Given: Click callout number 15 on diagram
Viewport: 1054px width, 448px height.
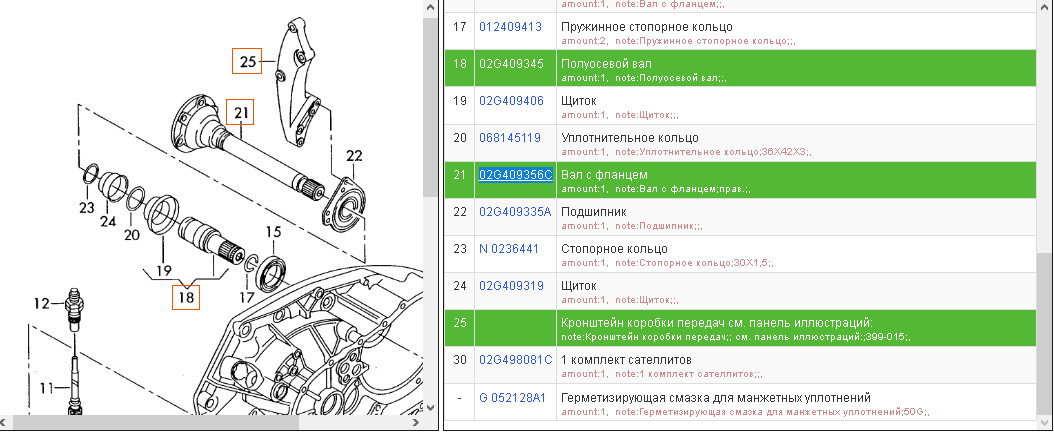Looking at the screenshot, I should point(273,233).
